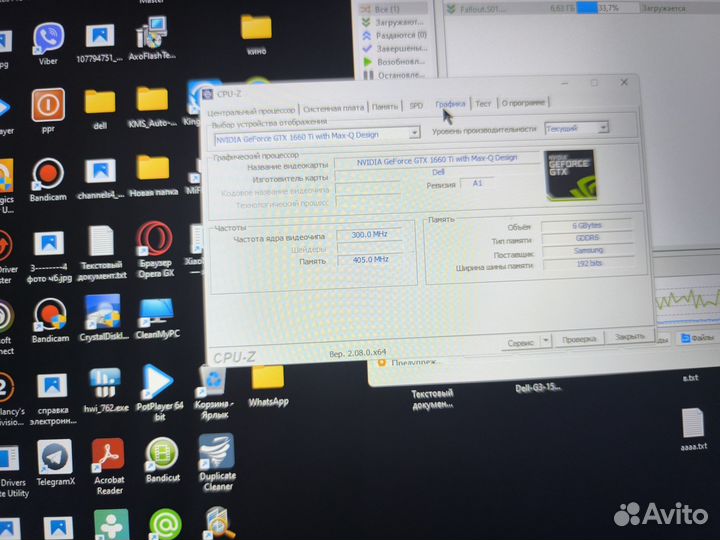Switch to Центральный процессор tab in CPU-Z
This screenshot has width=720, height=540.
coord(251,111)
